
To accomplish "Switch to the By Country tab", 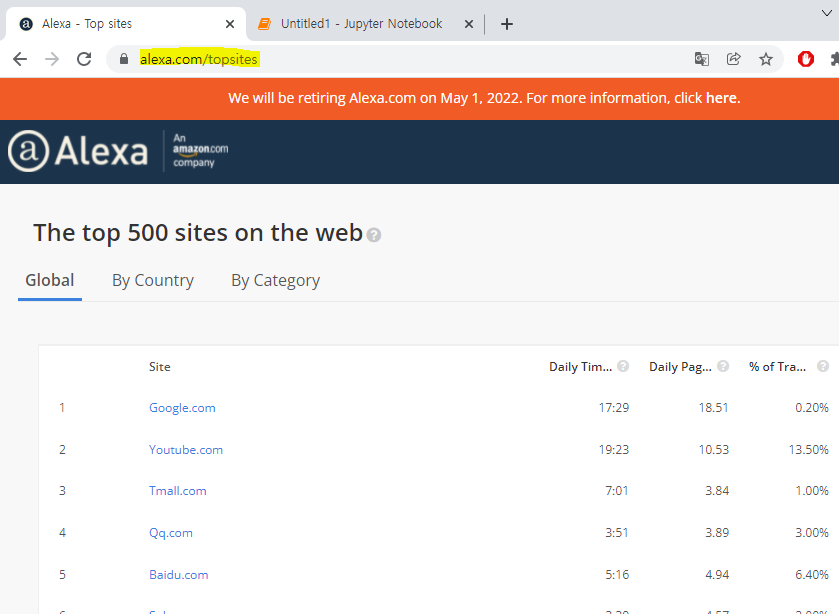I will [153, 281].
